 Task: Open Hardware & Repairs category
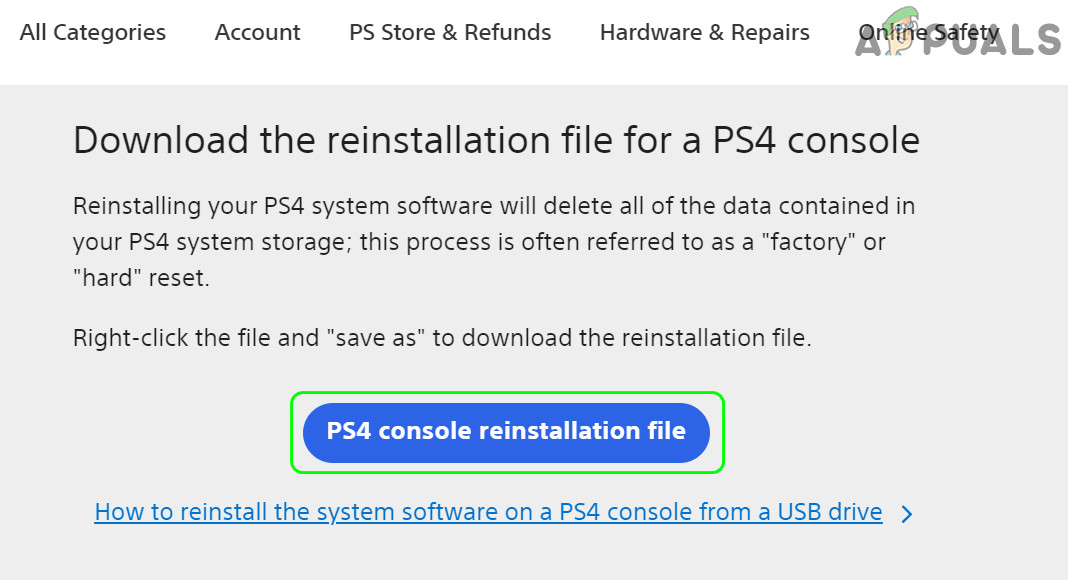704,33
